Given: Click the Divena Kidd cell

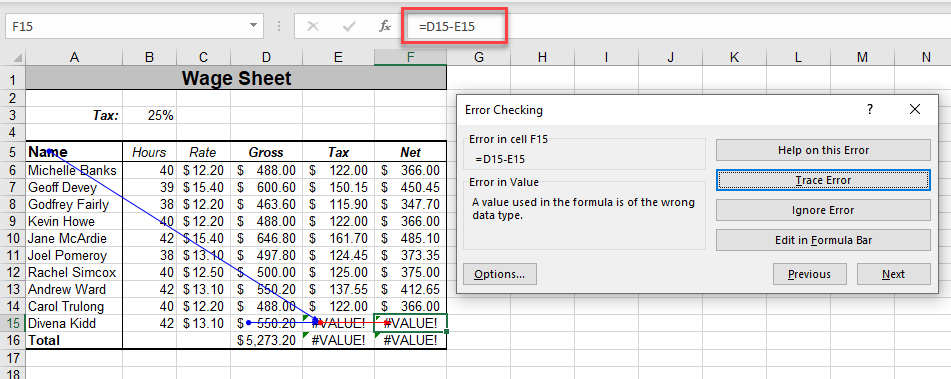Looking at the screenshot, I should tap(74, 323).
